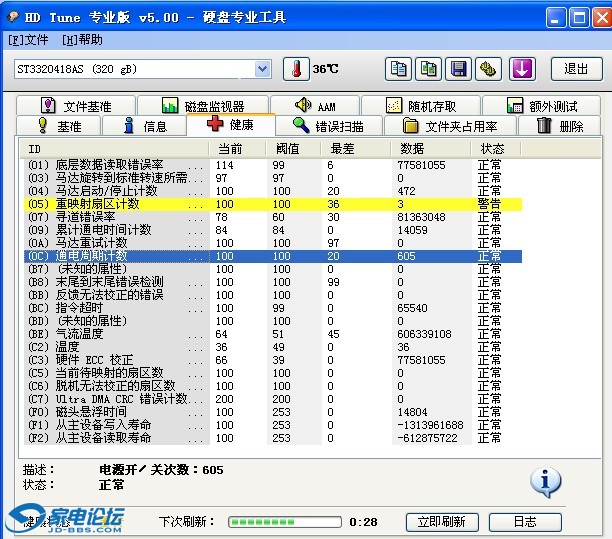Click the purple down-arrow tray icon
This screenshot has width=612, height=539.
[523, 69]
